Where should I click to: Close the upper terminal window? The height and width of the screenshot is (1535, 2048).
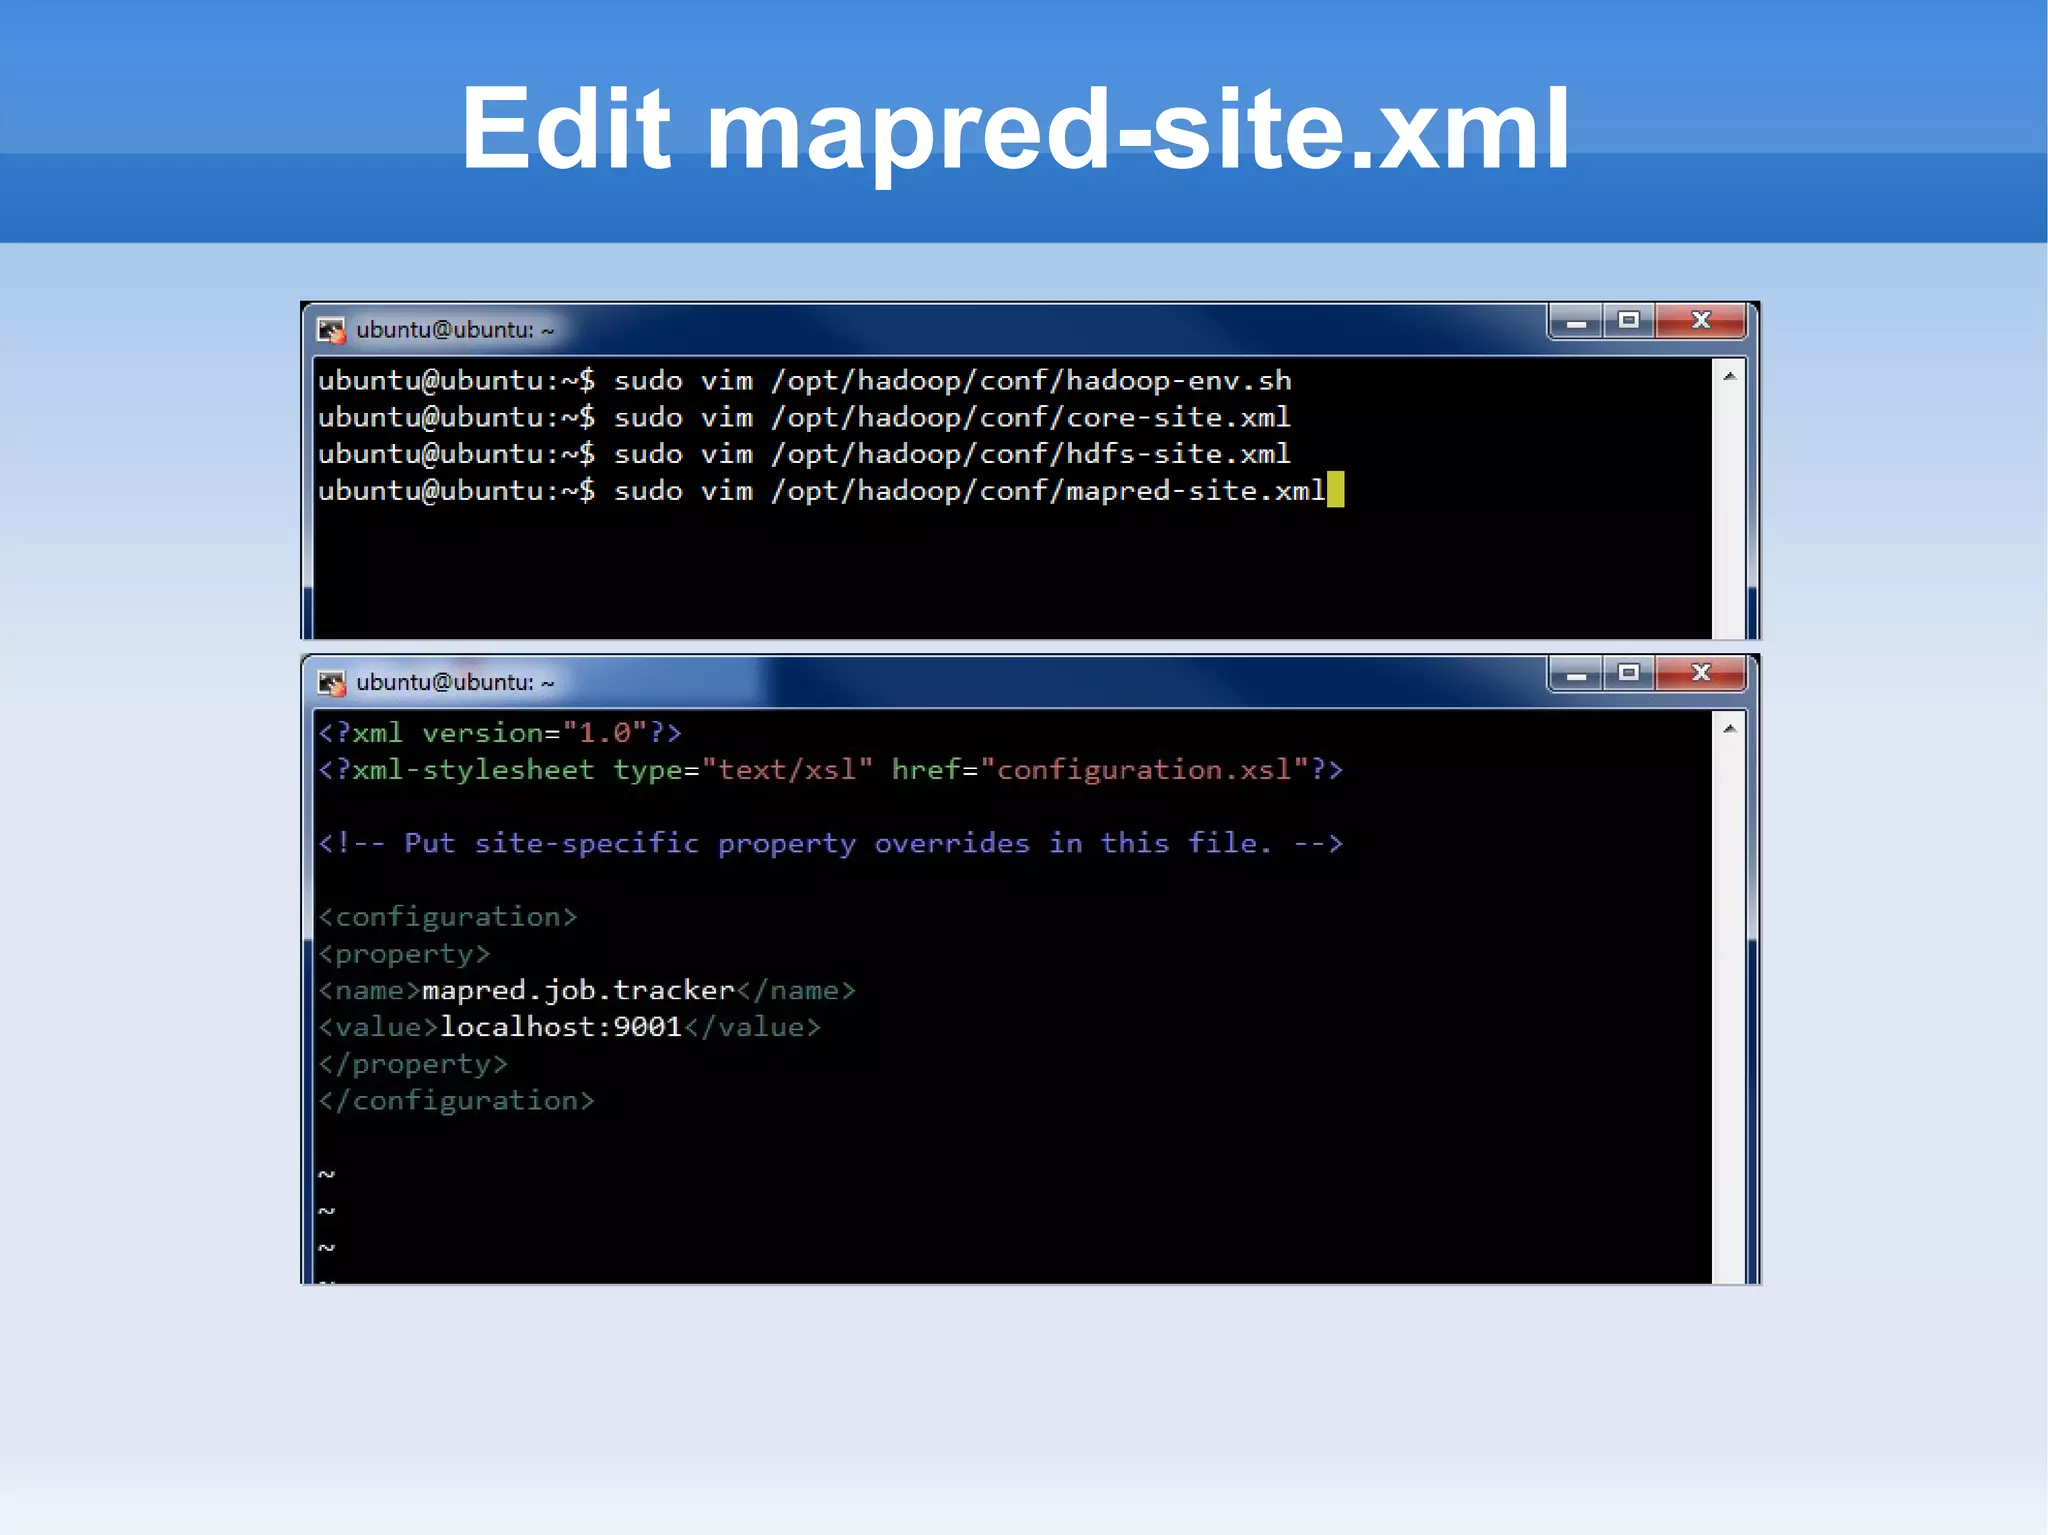[x=1700, y=321]
